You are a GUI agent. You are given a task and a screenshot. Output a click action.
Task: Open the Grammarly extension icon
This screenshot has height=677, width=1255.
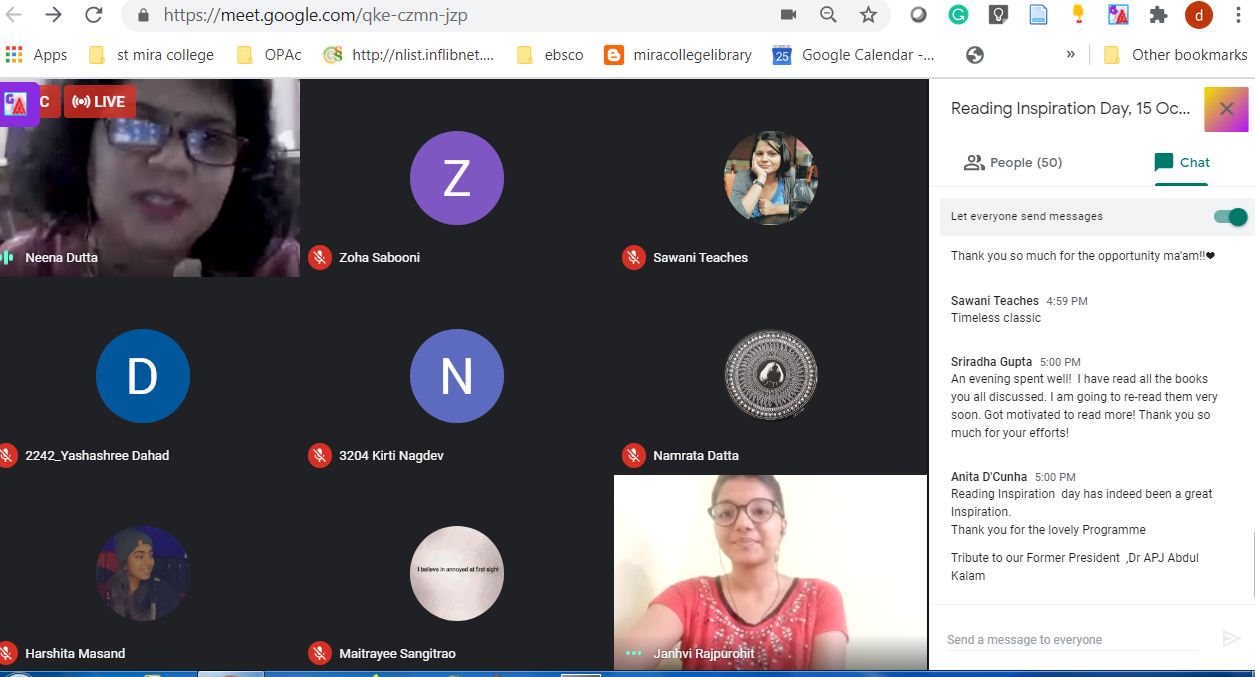(958, 15)
